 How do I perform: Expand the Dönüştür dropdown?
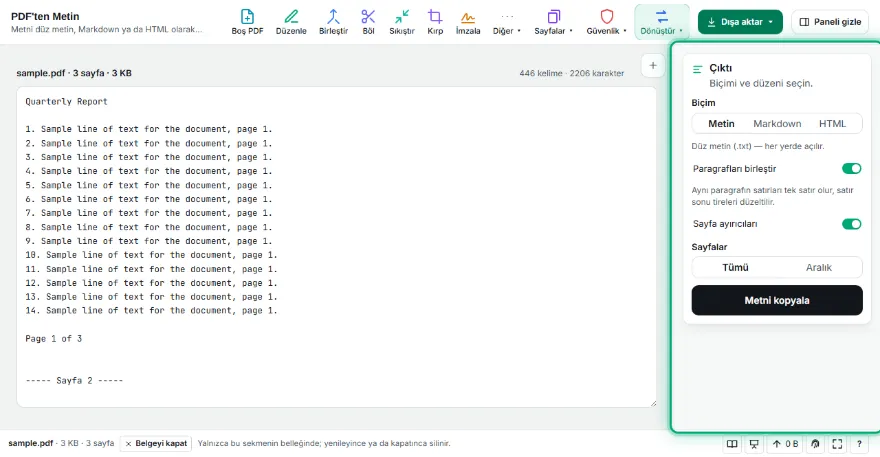point(662,22)
